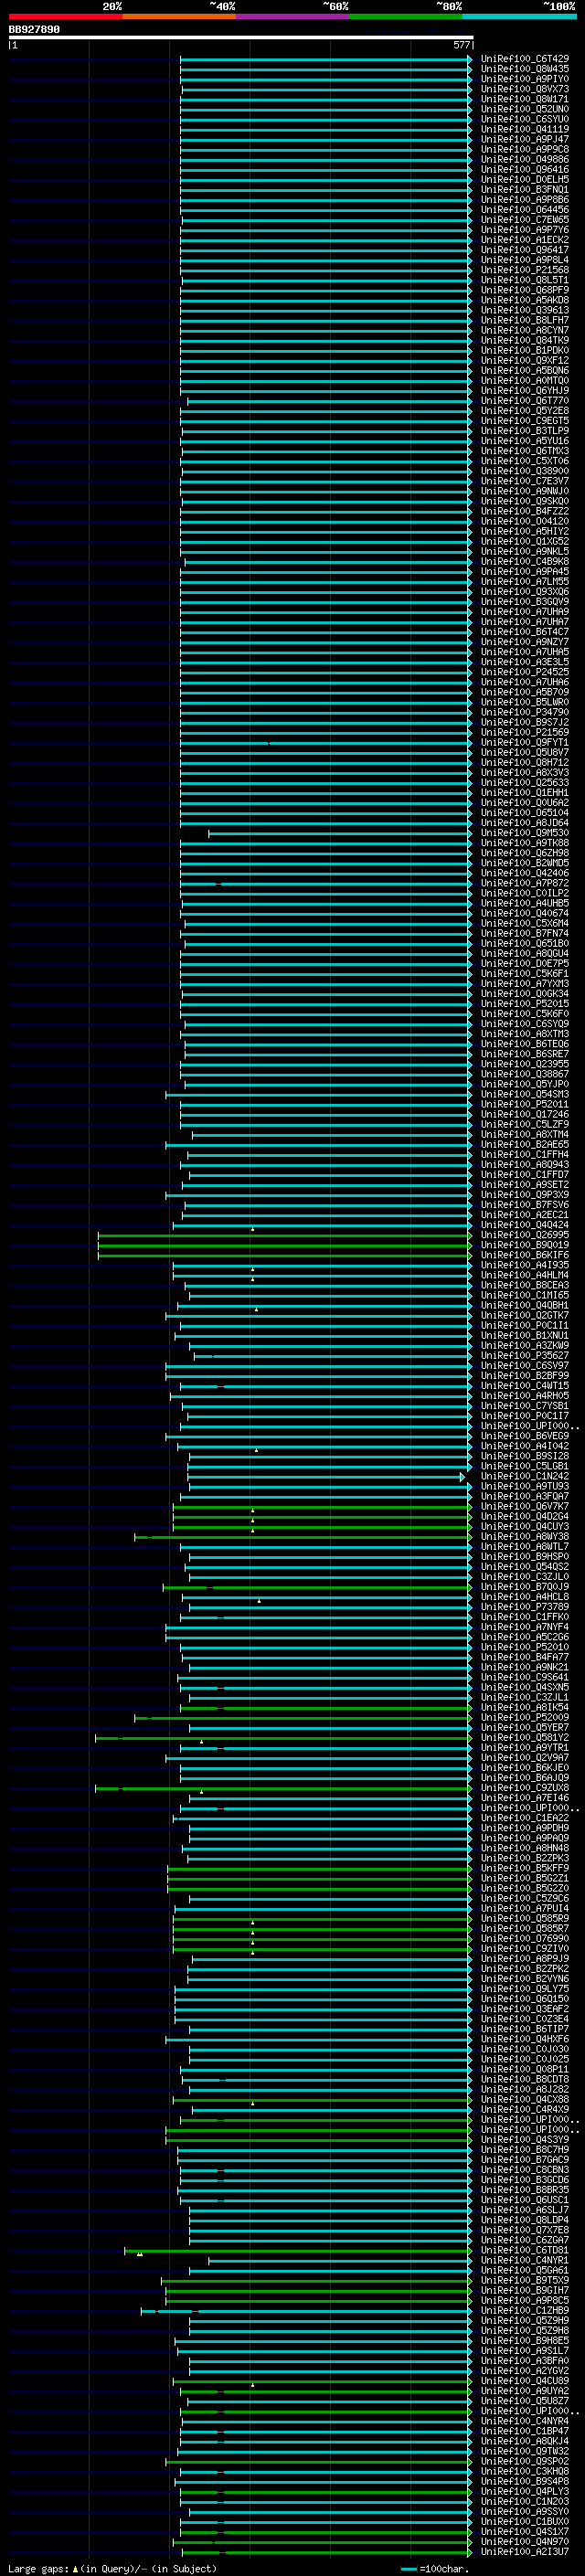Select the UniRef100_B9GIH7 label
585x2576 pixels.
point(525,2290)
